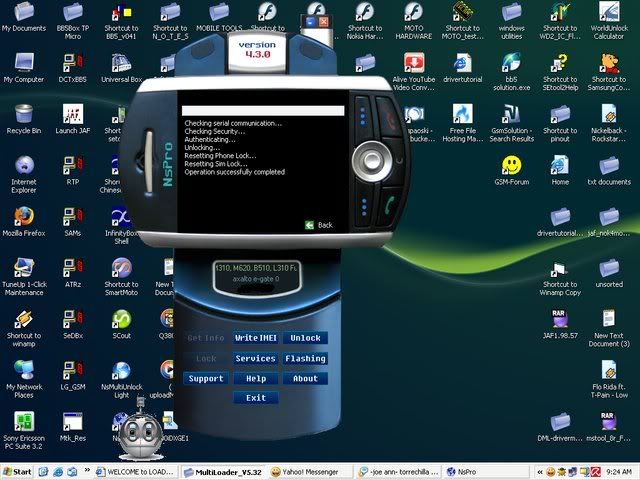The width and height of the screenshot is (640, 480).
Task: Open NsPro Help
Action: coord(256,378)
